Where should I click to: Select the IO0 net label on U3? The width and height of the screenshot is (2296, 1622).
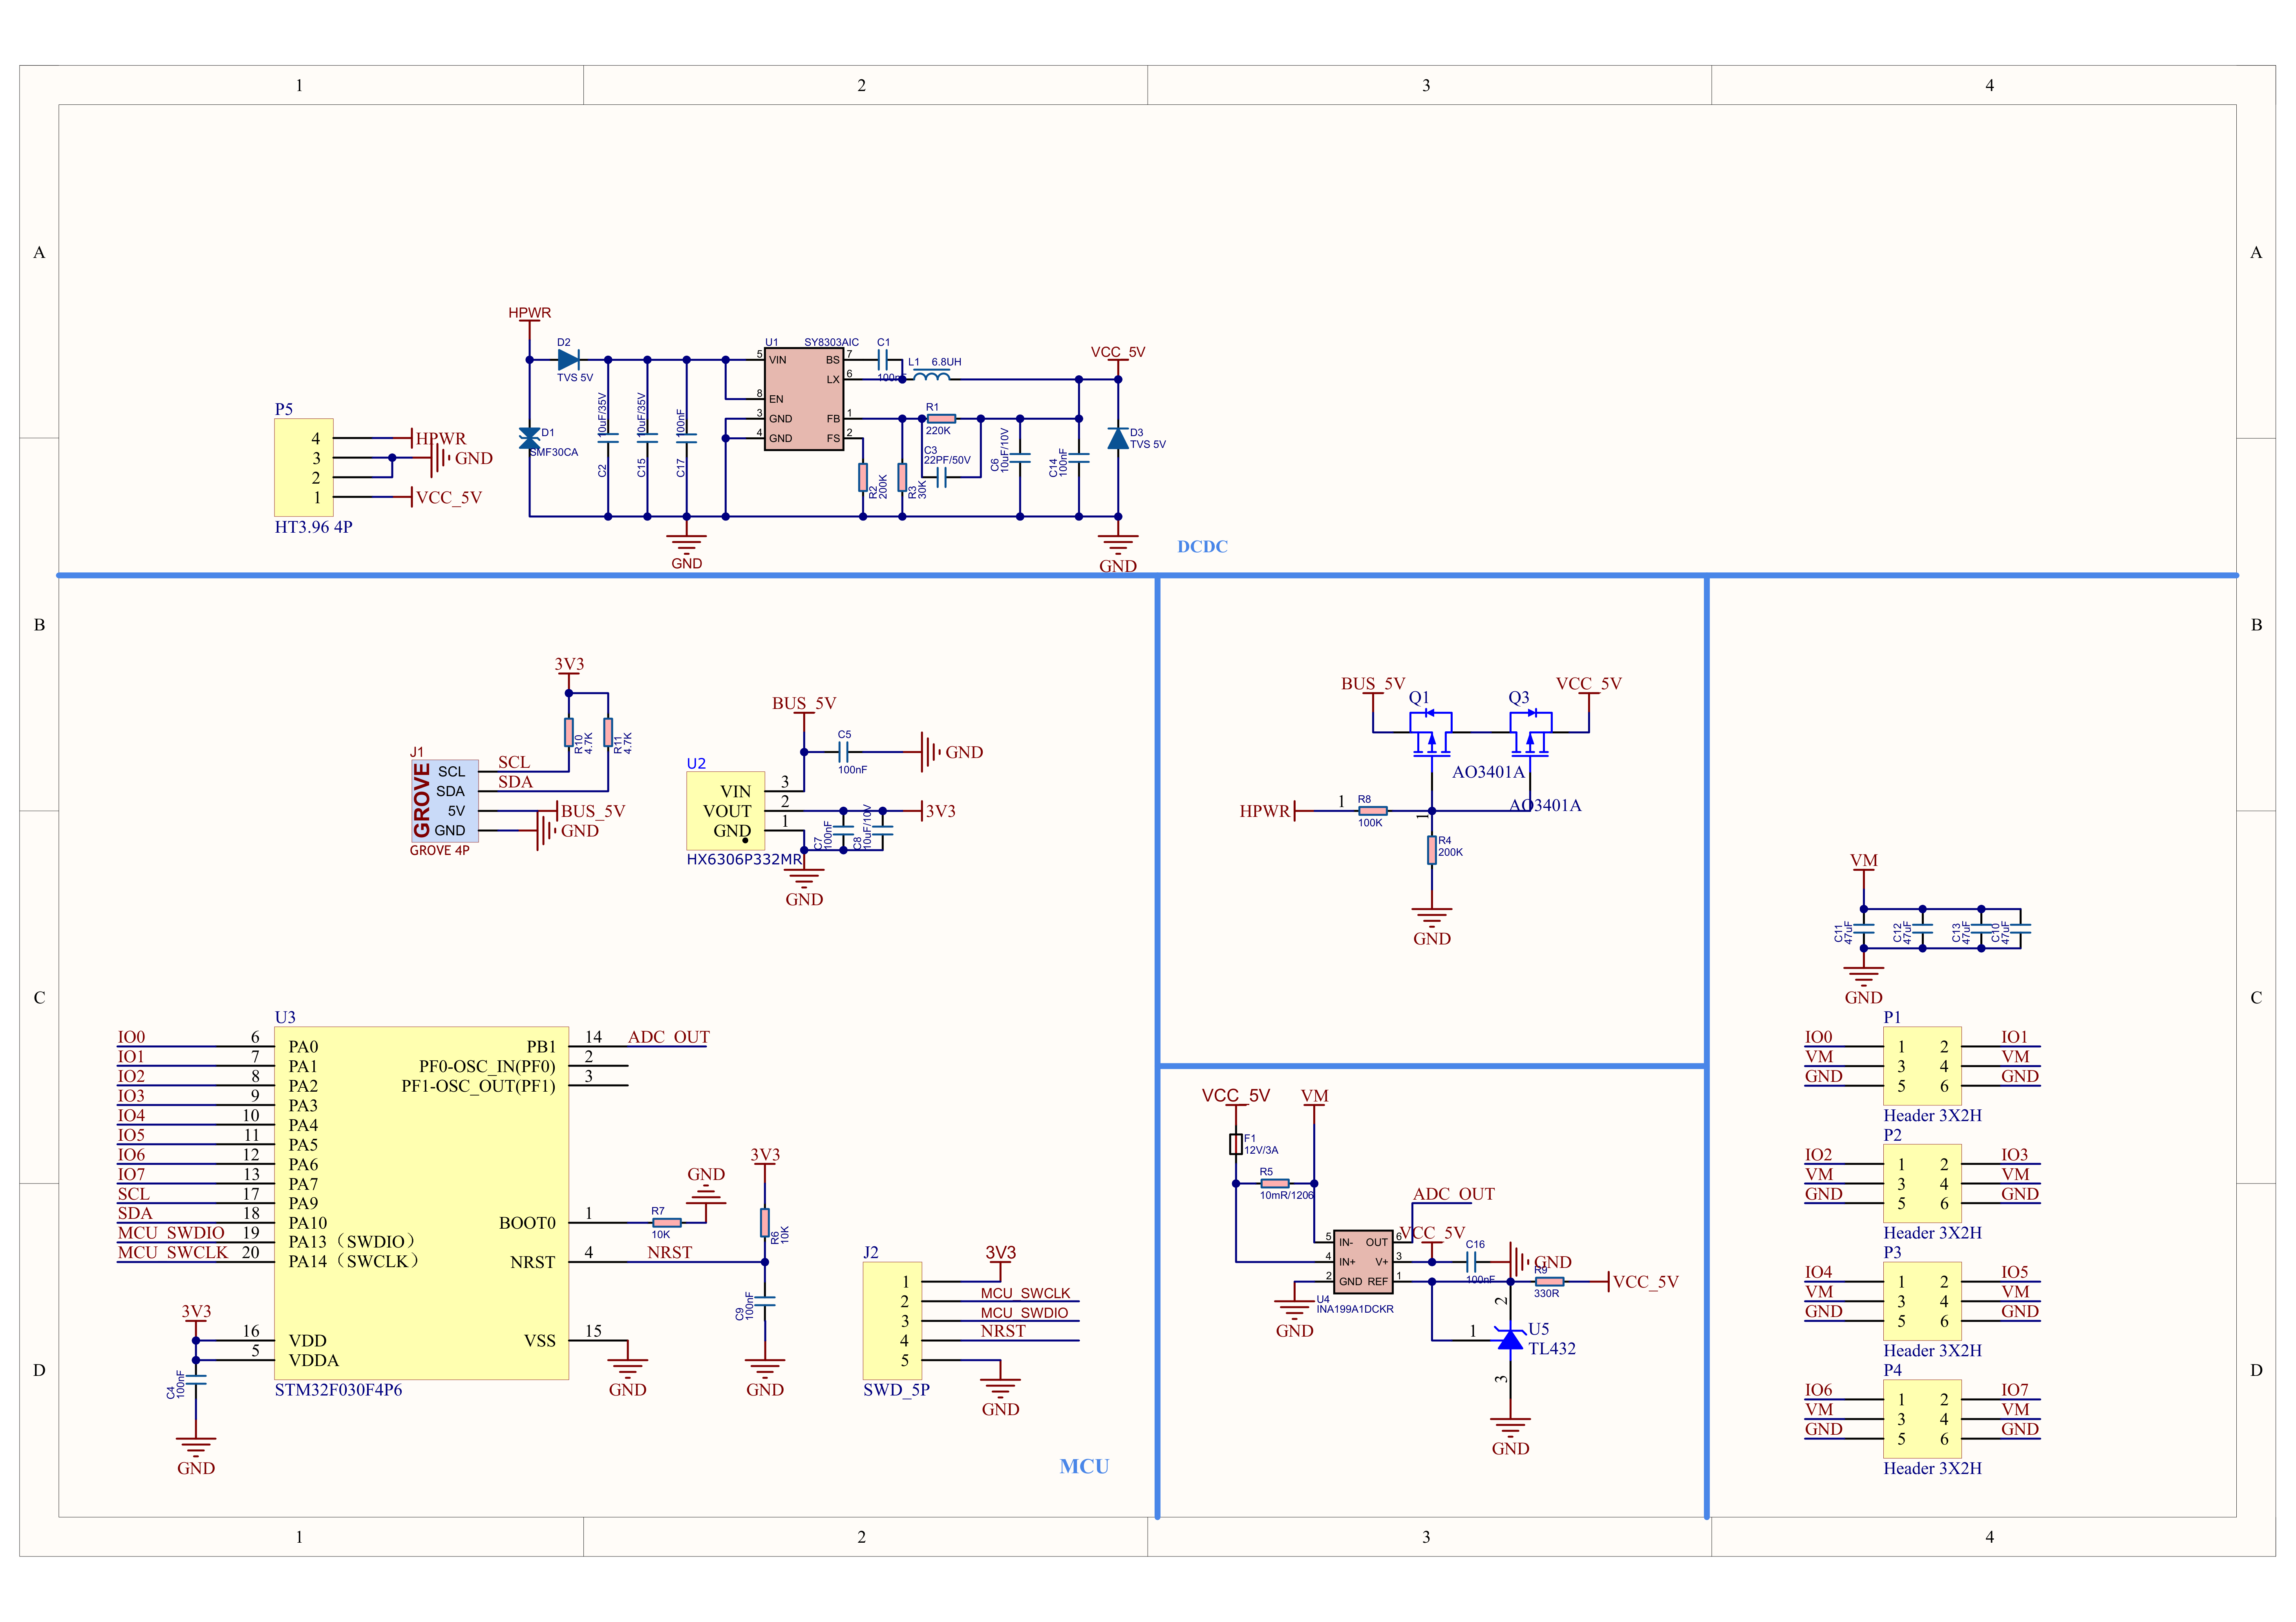point(131,1037)
